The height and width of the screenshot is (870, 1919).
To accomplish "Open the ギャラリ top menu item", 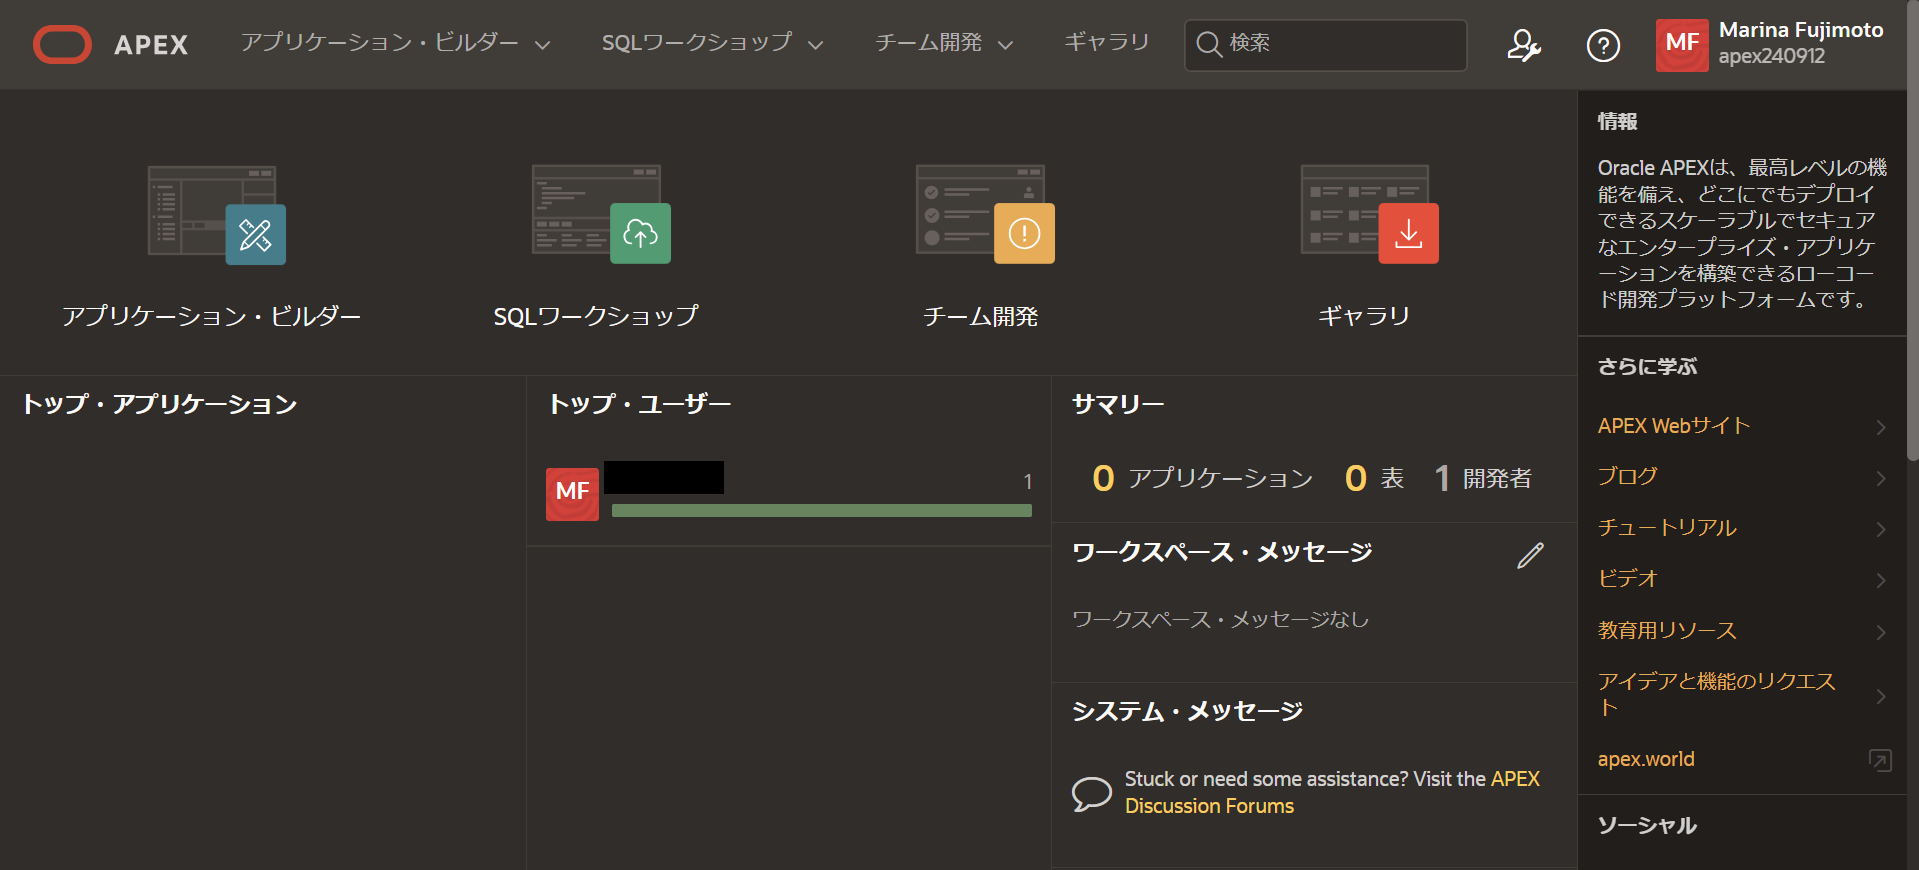I will tap(1106, 43).
